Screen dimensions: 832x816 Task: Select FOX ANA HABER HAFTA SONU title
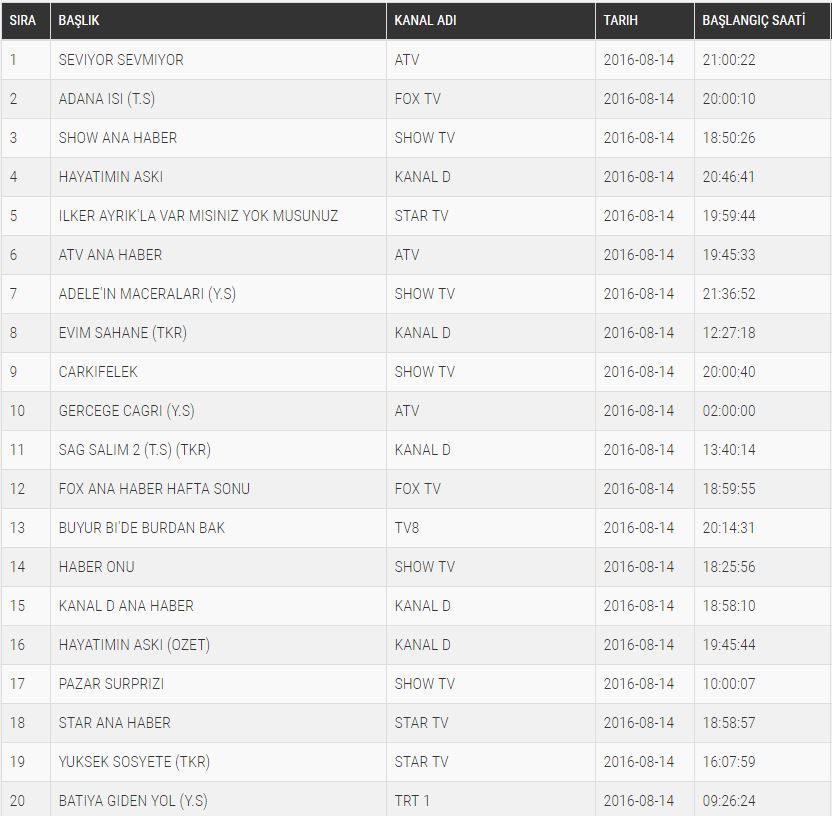click(x=154, y=489)
